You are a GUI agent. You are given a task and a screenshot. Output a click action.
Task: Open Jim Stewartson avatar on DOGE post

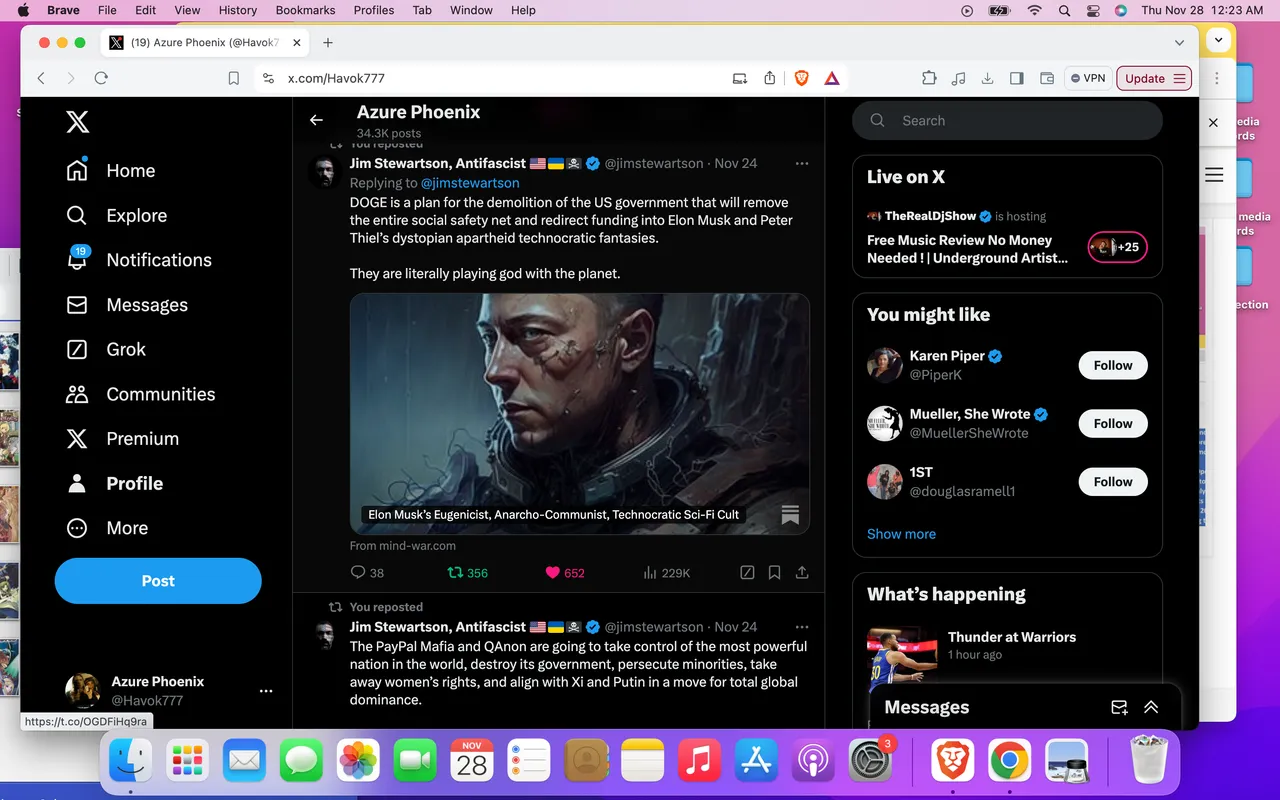click(x=324, y=172)
